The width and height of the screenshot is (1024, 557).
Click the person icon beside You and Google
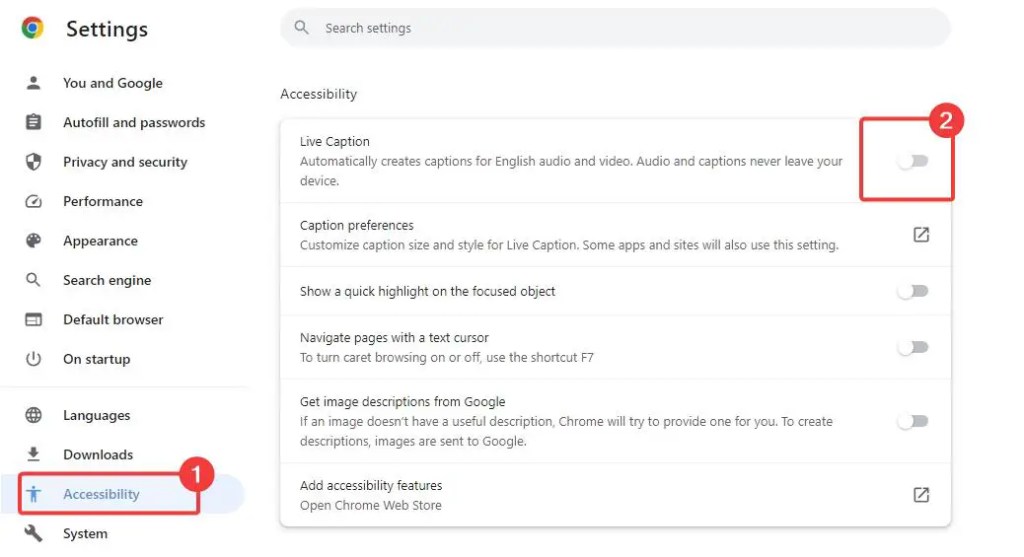(x=33, y=83)
